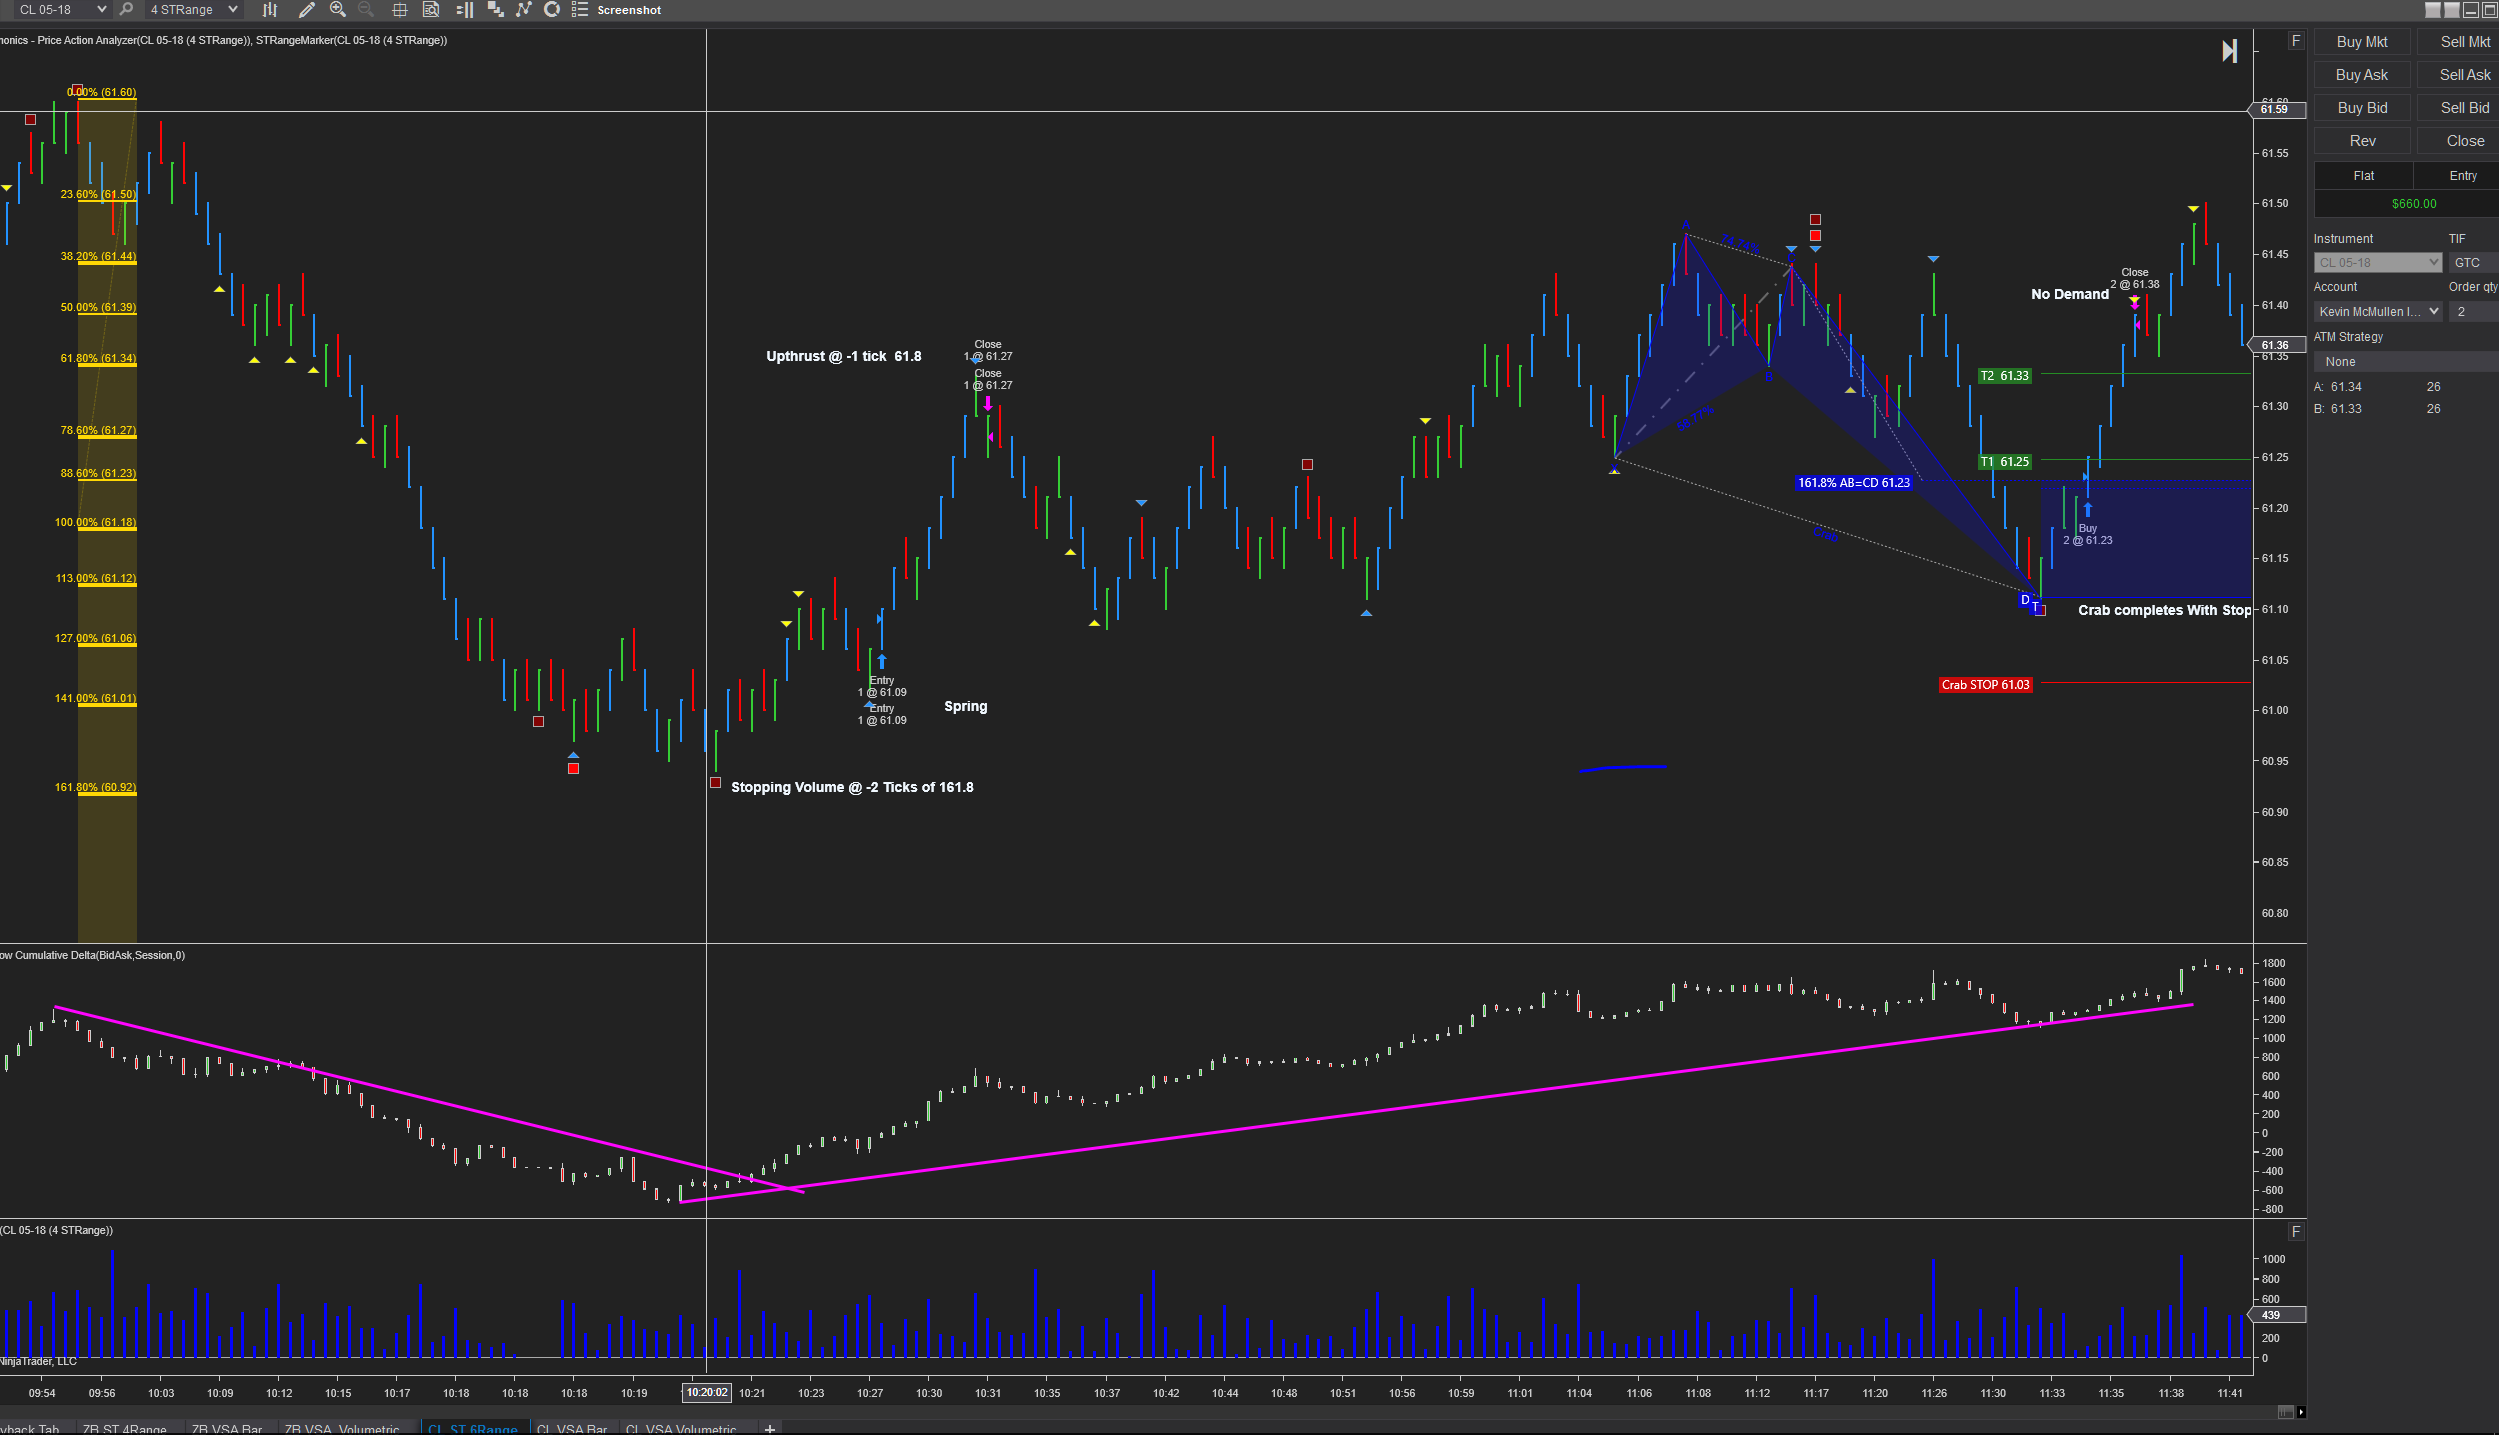Click the 61.36 current price marker
The height and width of the screenshot is (1435, 2499).
pos(2275,345)
